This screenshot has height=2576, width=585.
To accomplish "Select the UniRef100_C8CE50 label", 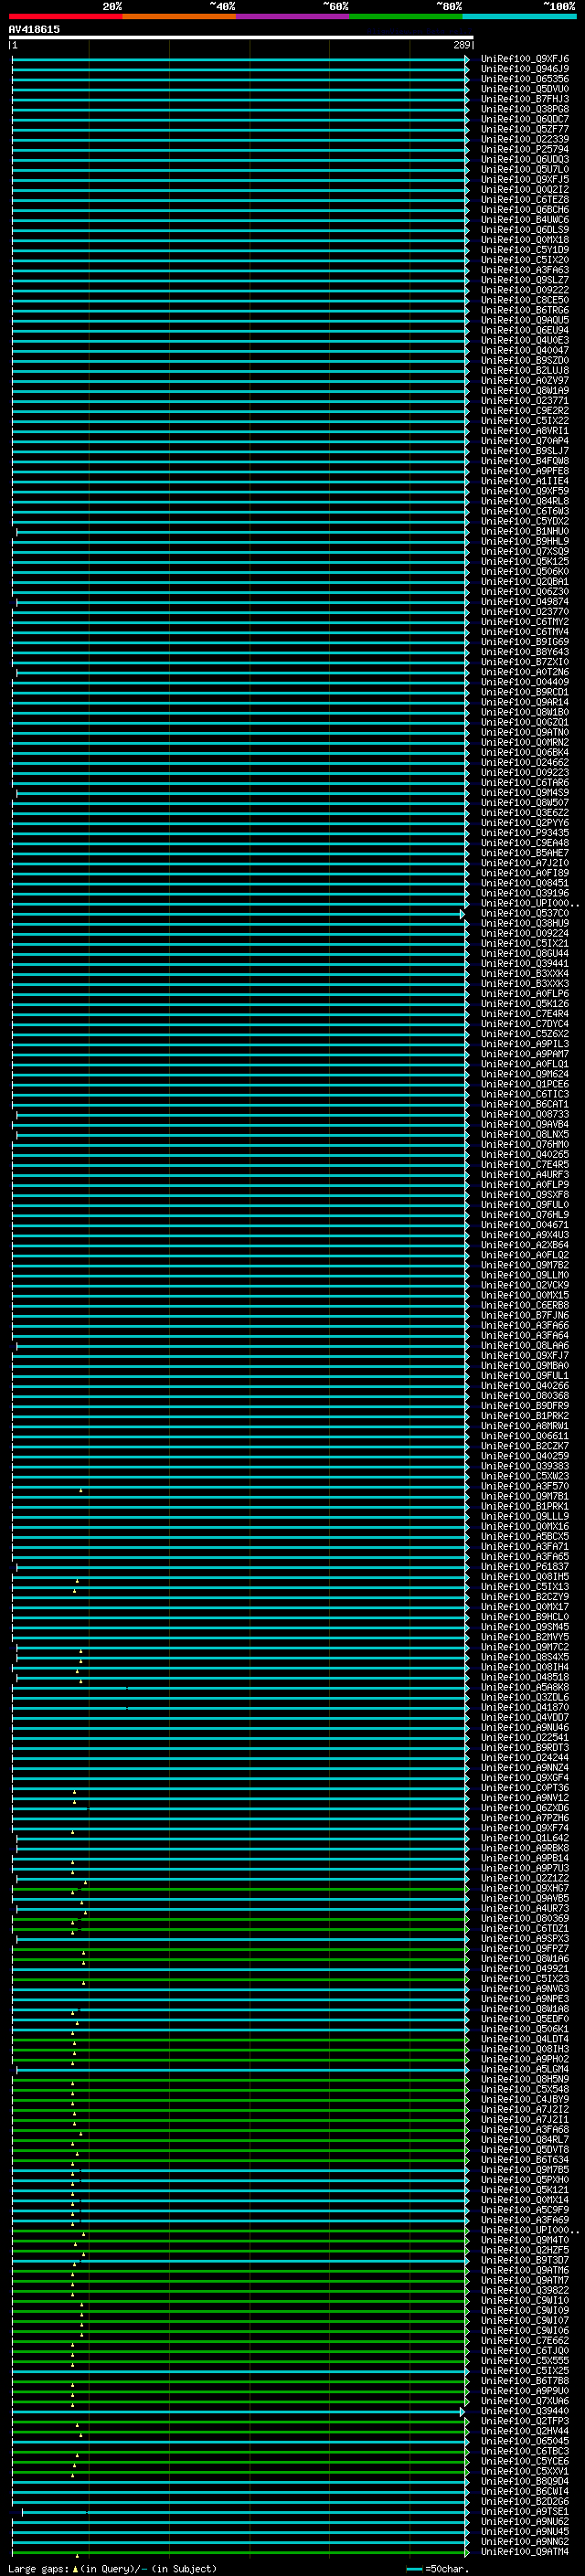I will coord(525,300).
